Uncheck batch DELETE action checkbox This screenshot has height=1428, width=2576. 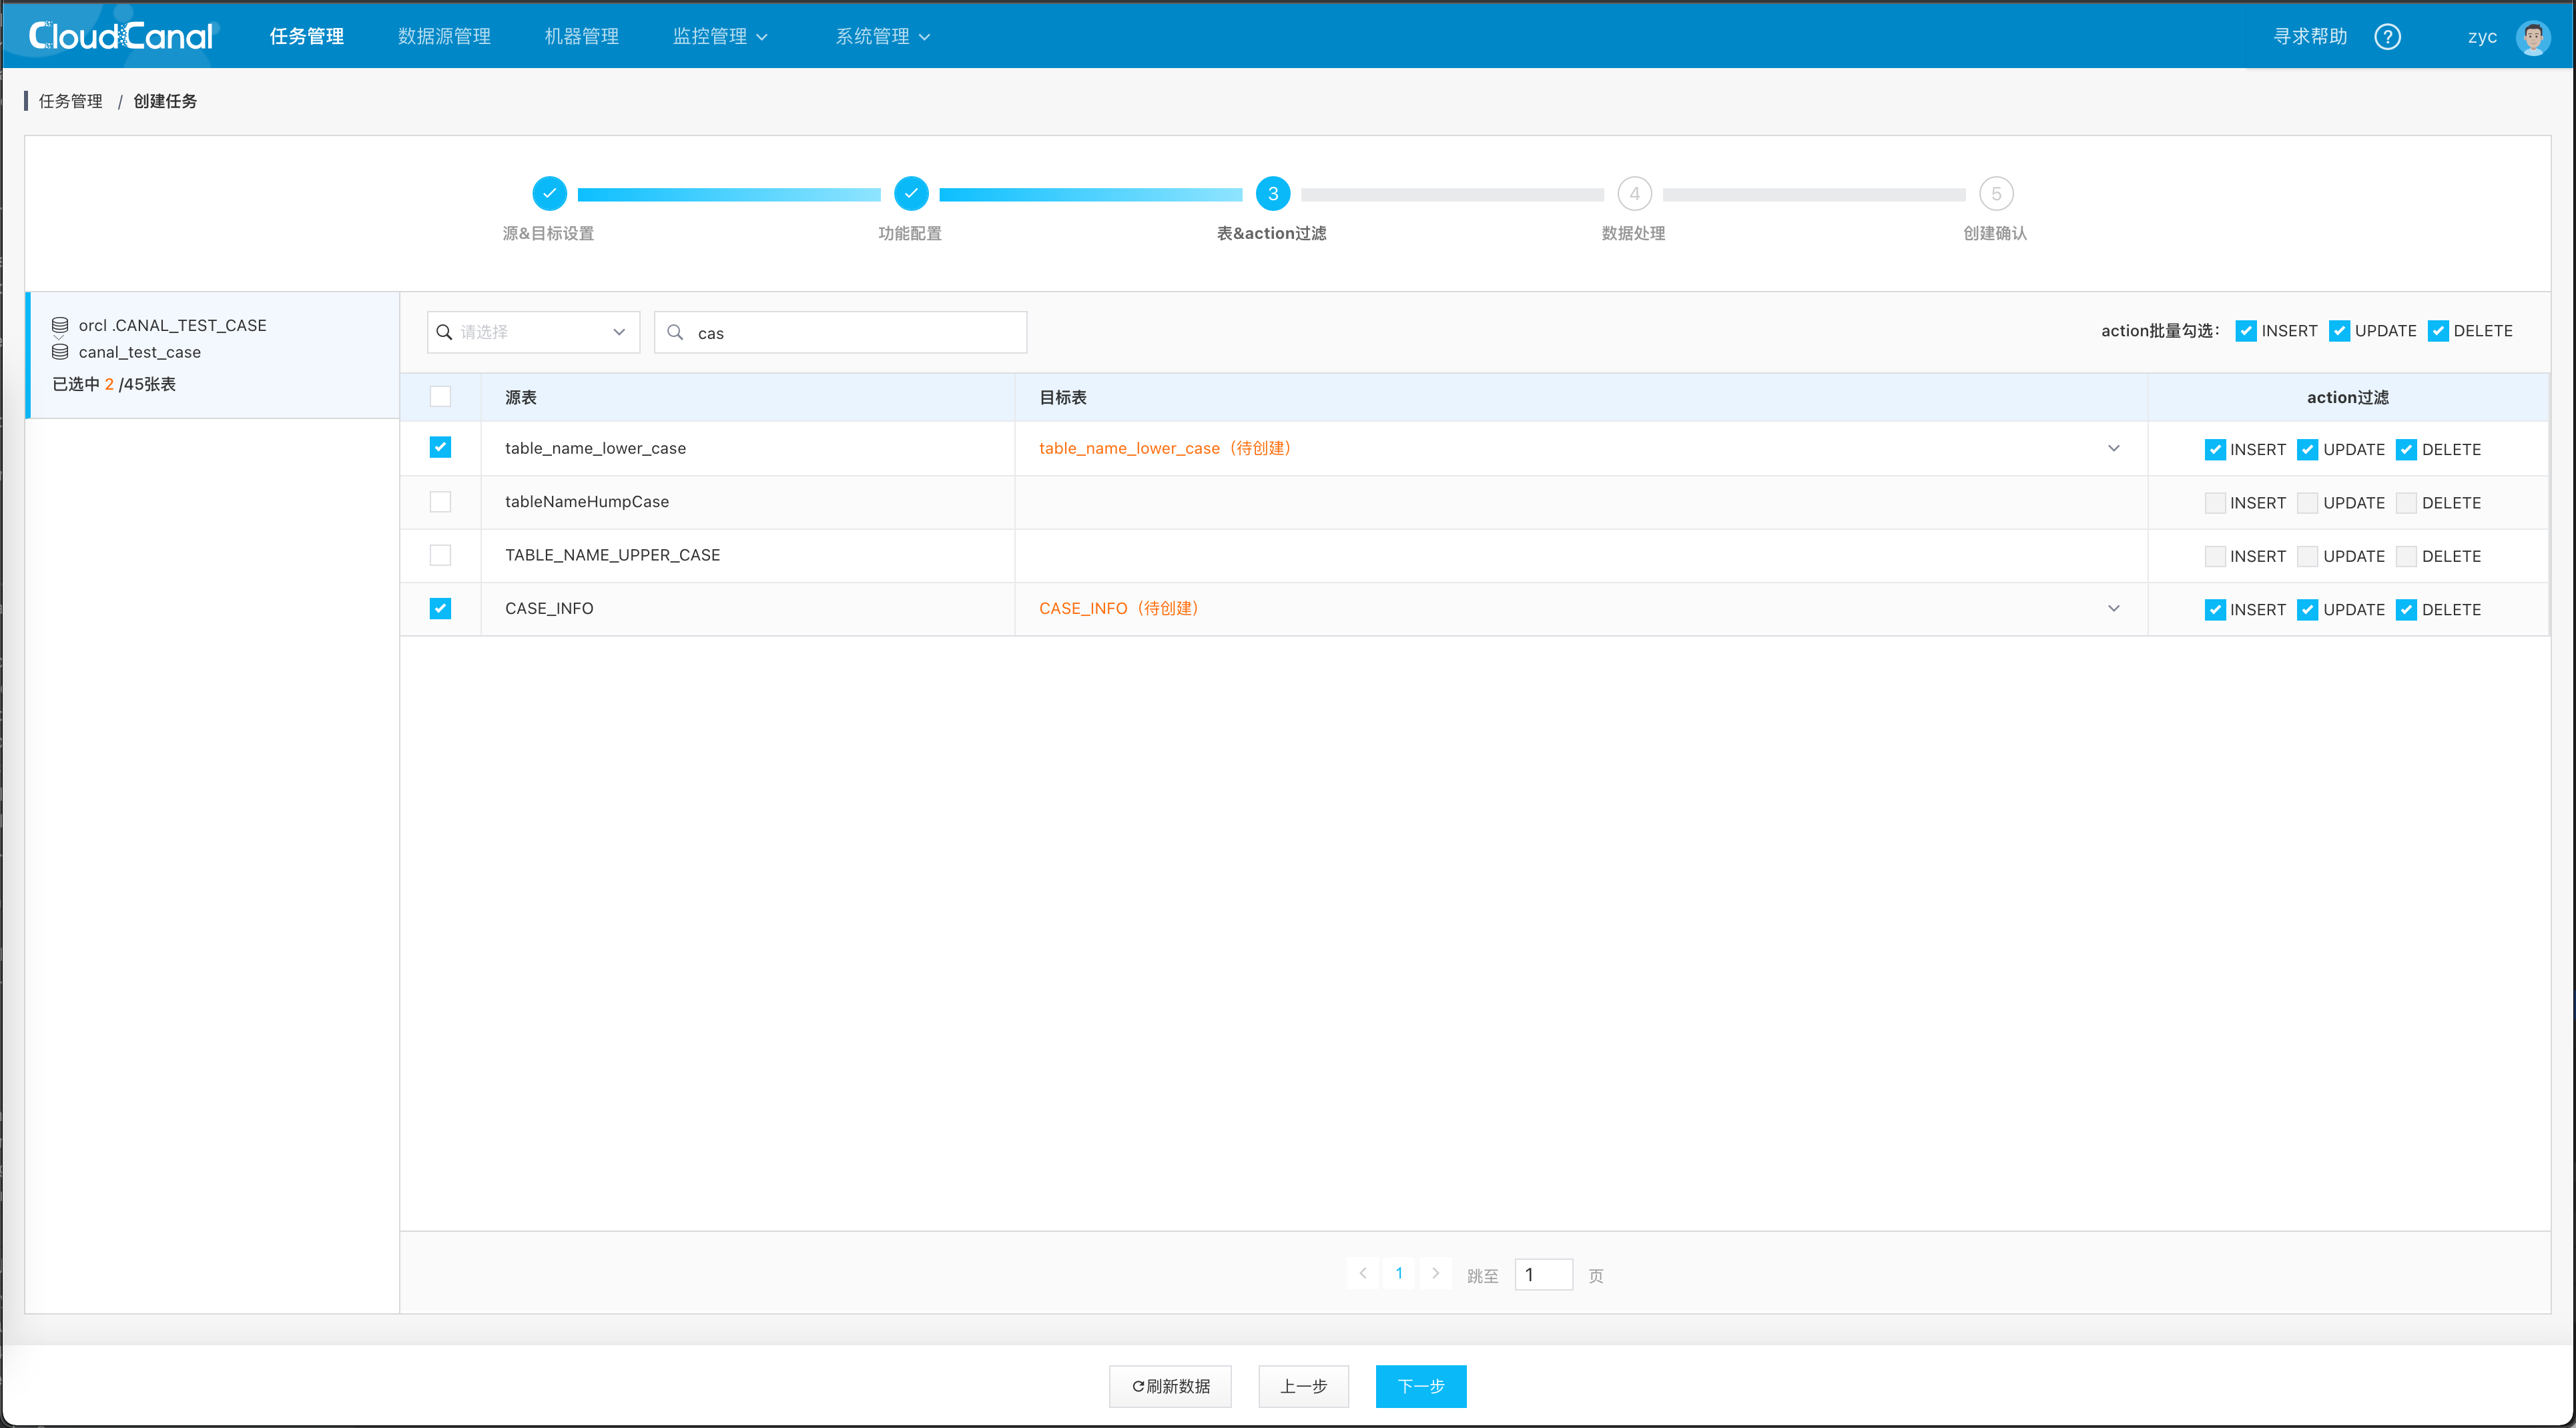pos(2438,331)
